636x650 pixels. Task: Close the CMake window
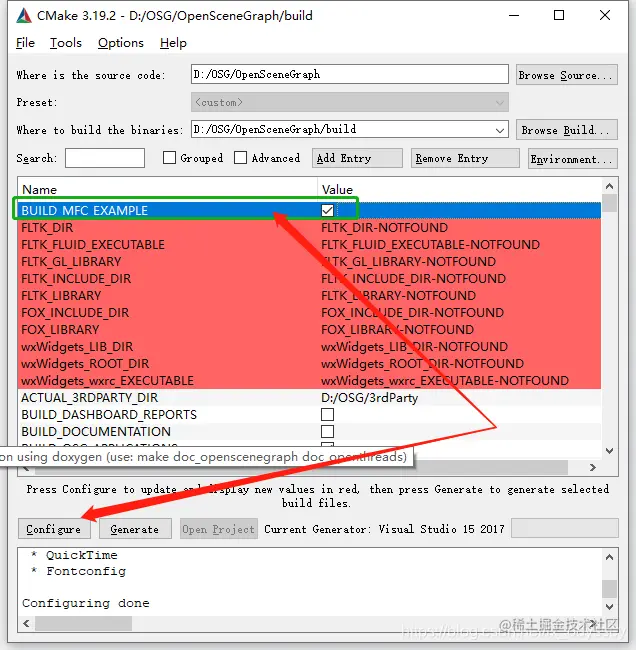point(605,16)
